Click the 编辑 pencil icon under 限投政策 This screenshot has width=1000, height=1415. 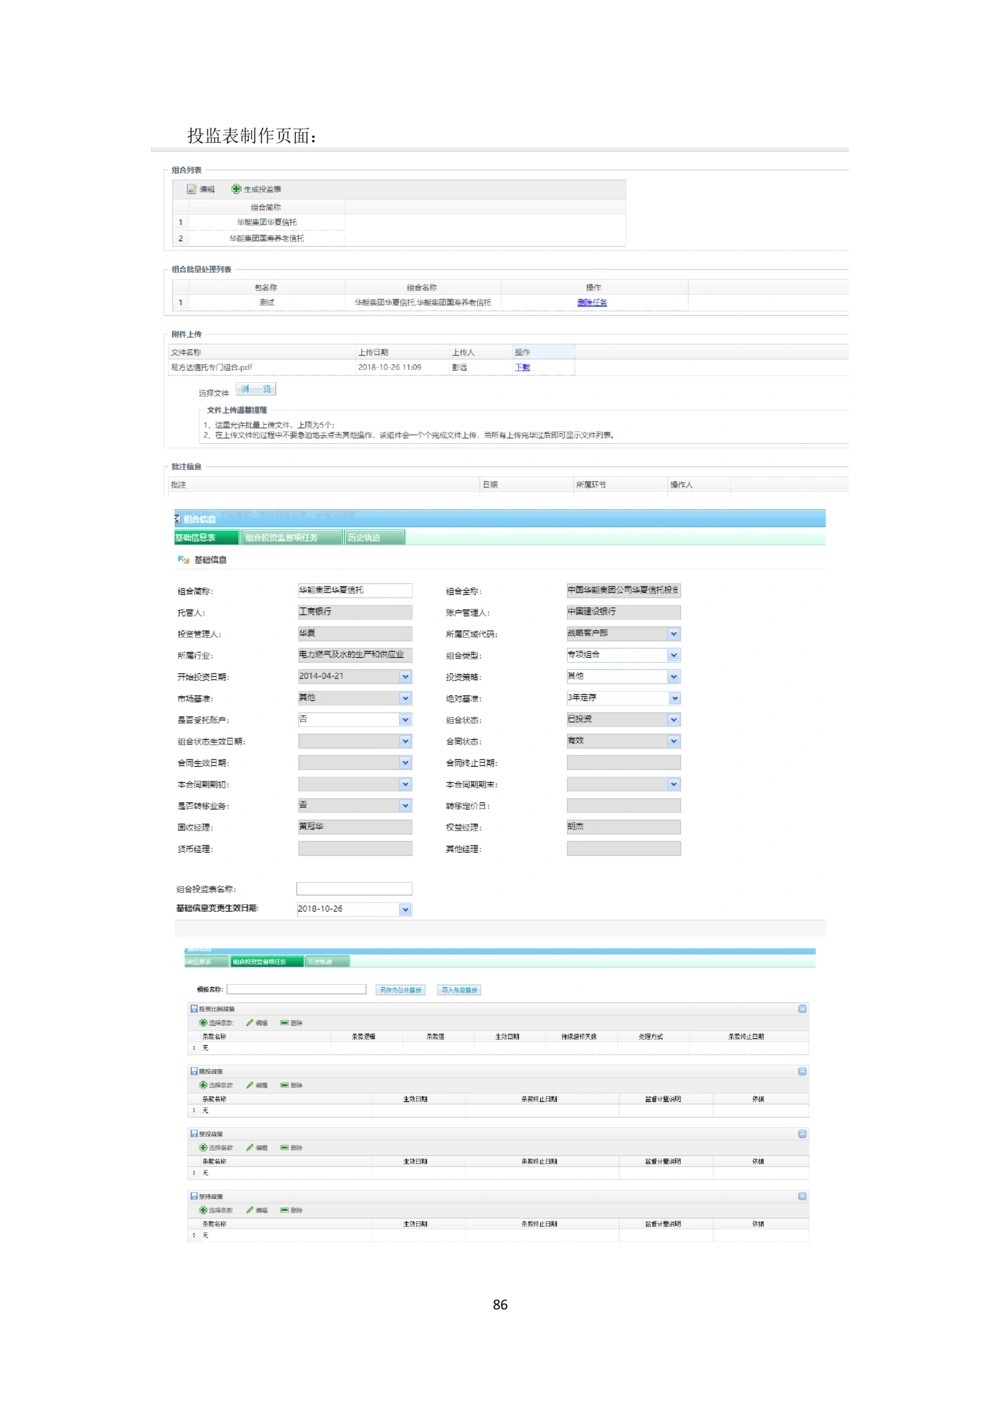click(250, 1085)
